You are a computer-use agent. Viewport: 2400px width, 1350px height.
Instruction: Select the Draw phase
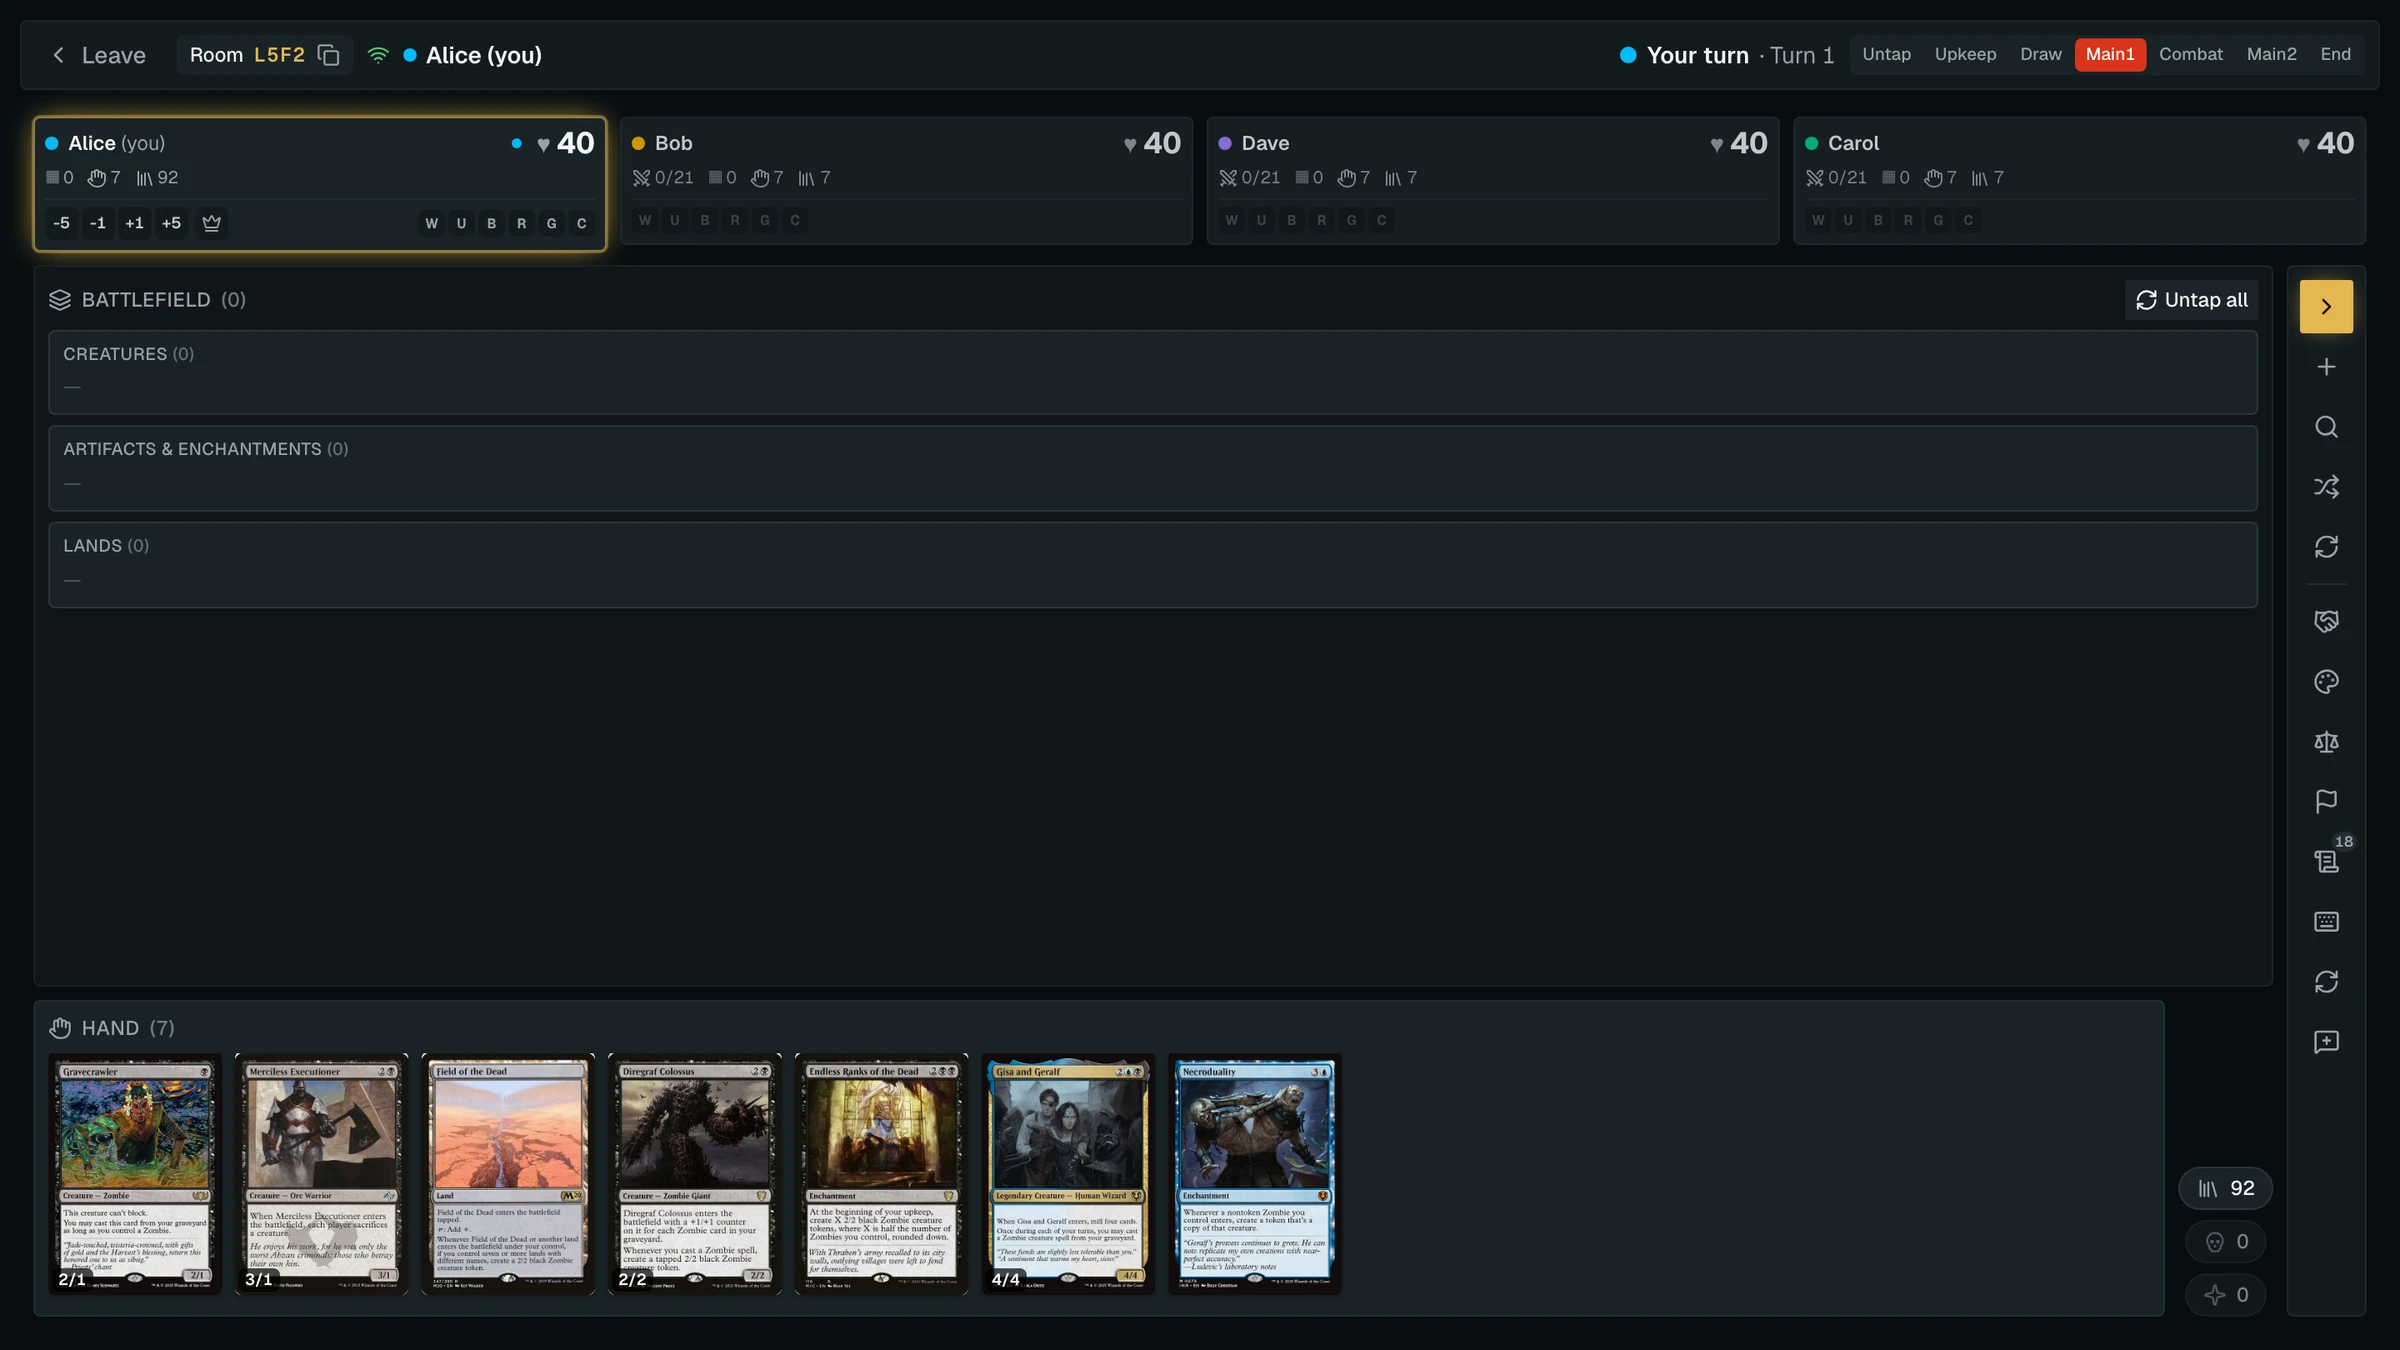(x=2040, y=54)
